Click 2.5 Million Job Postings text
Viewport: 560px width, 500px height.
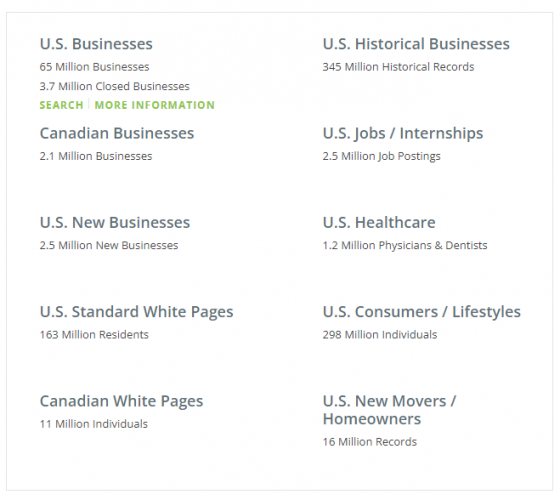point(381,156)
